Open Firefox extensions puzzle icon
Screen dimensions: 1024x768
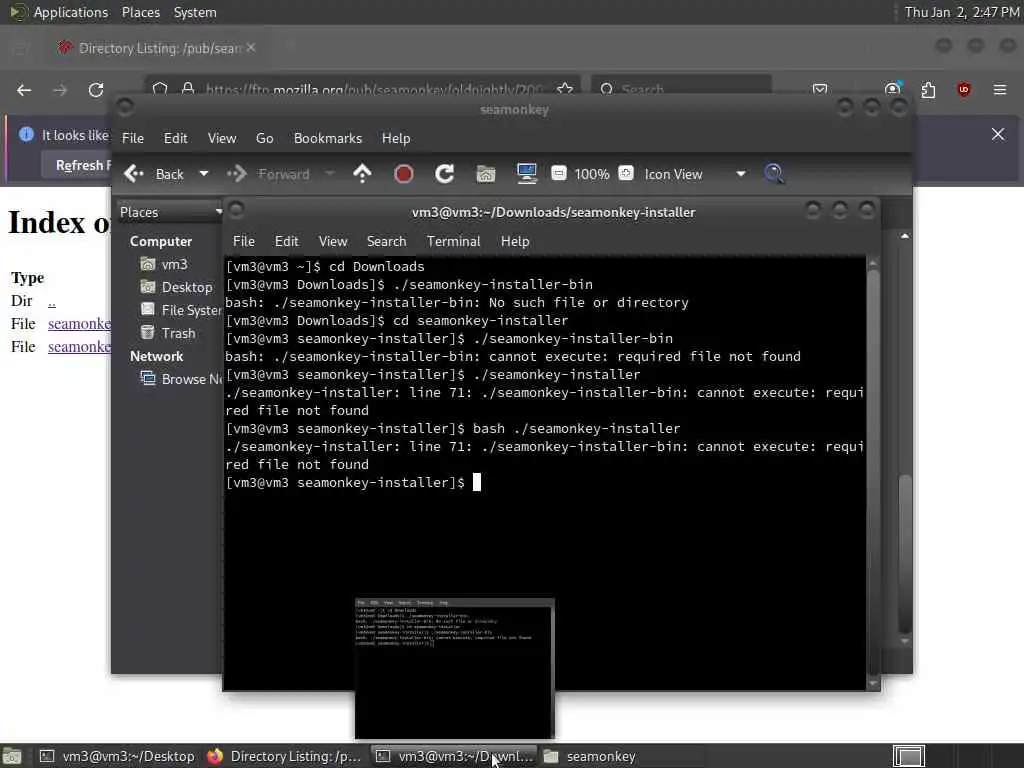click(x=928, y=89)
